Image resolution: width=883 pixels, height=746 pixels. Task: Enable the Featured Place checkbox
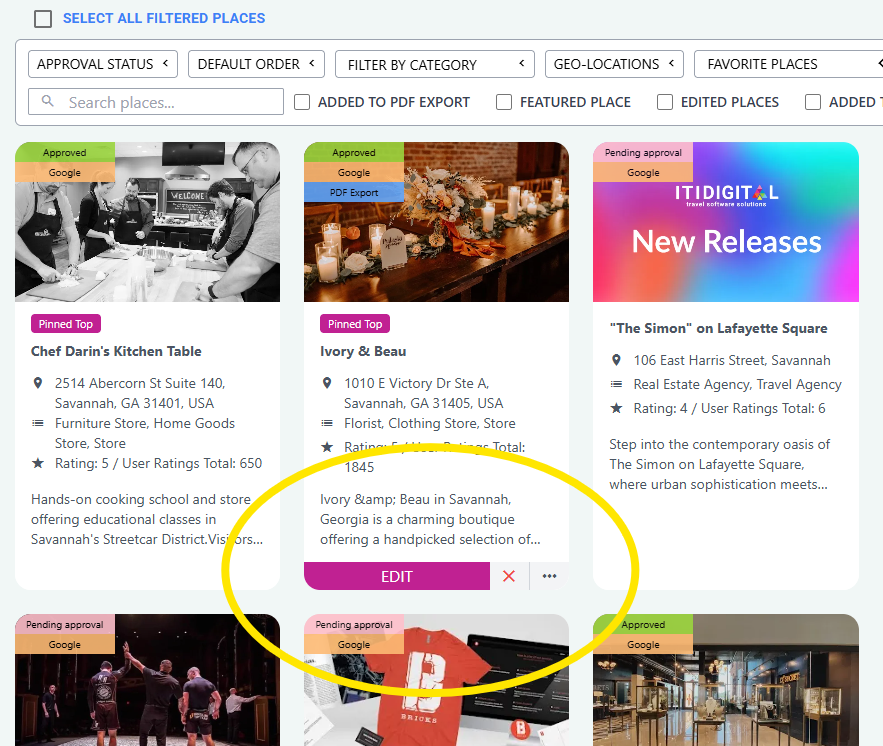(x=504, y=102)
